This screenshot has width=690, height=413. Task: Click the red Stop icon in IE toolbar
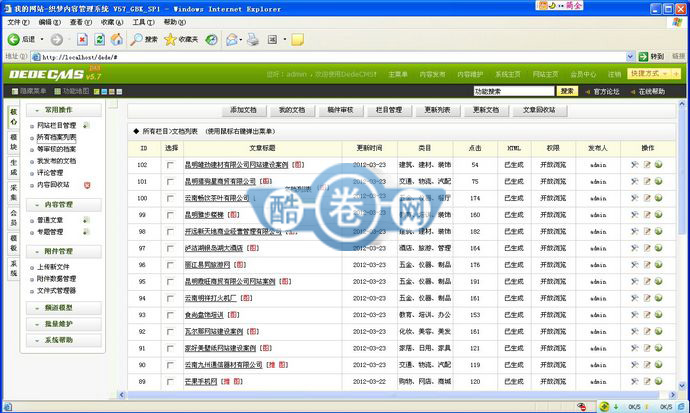82,40
